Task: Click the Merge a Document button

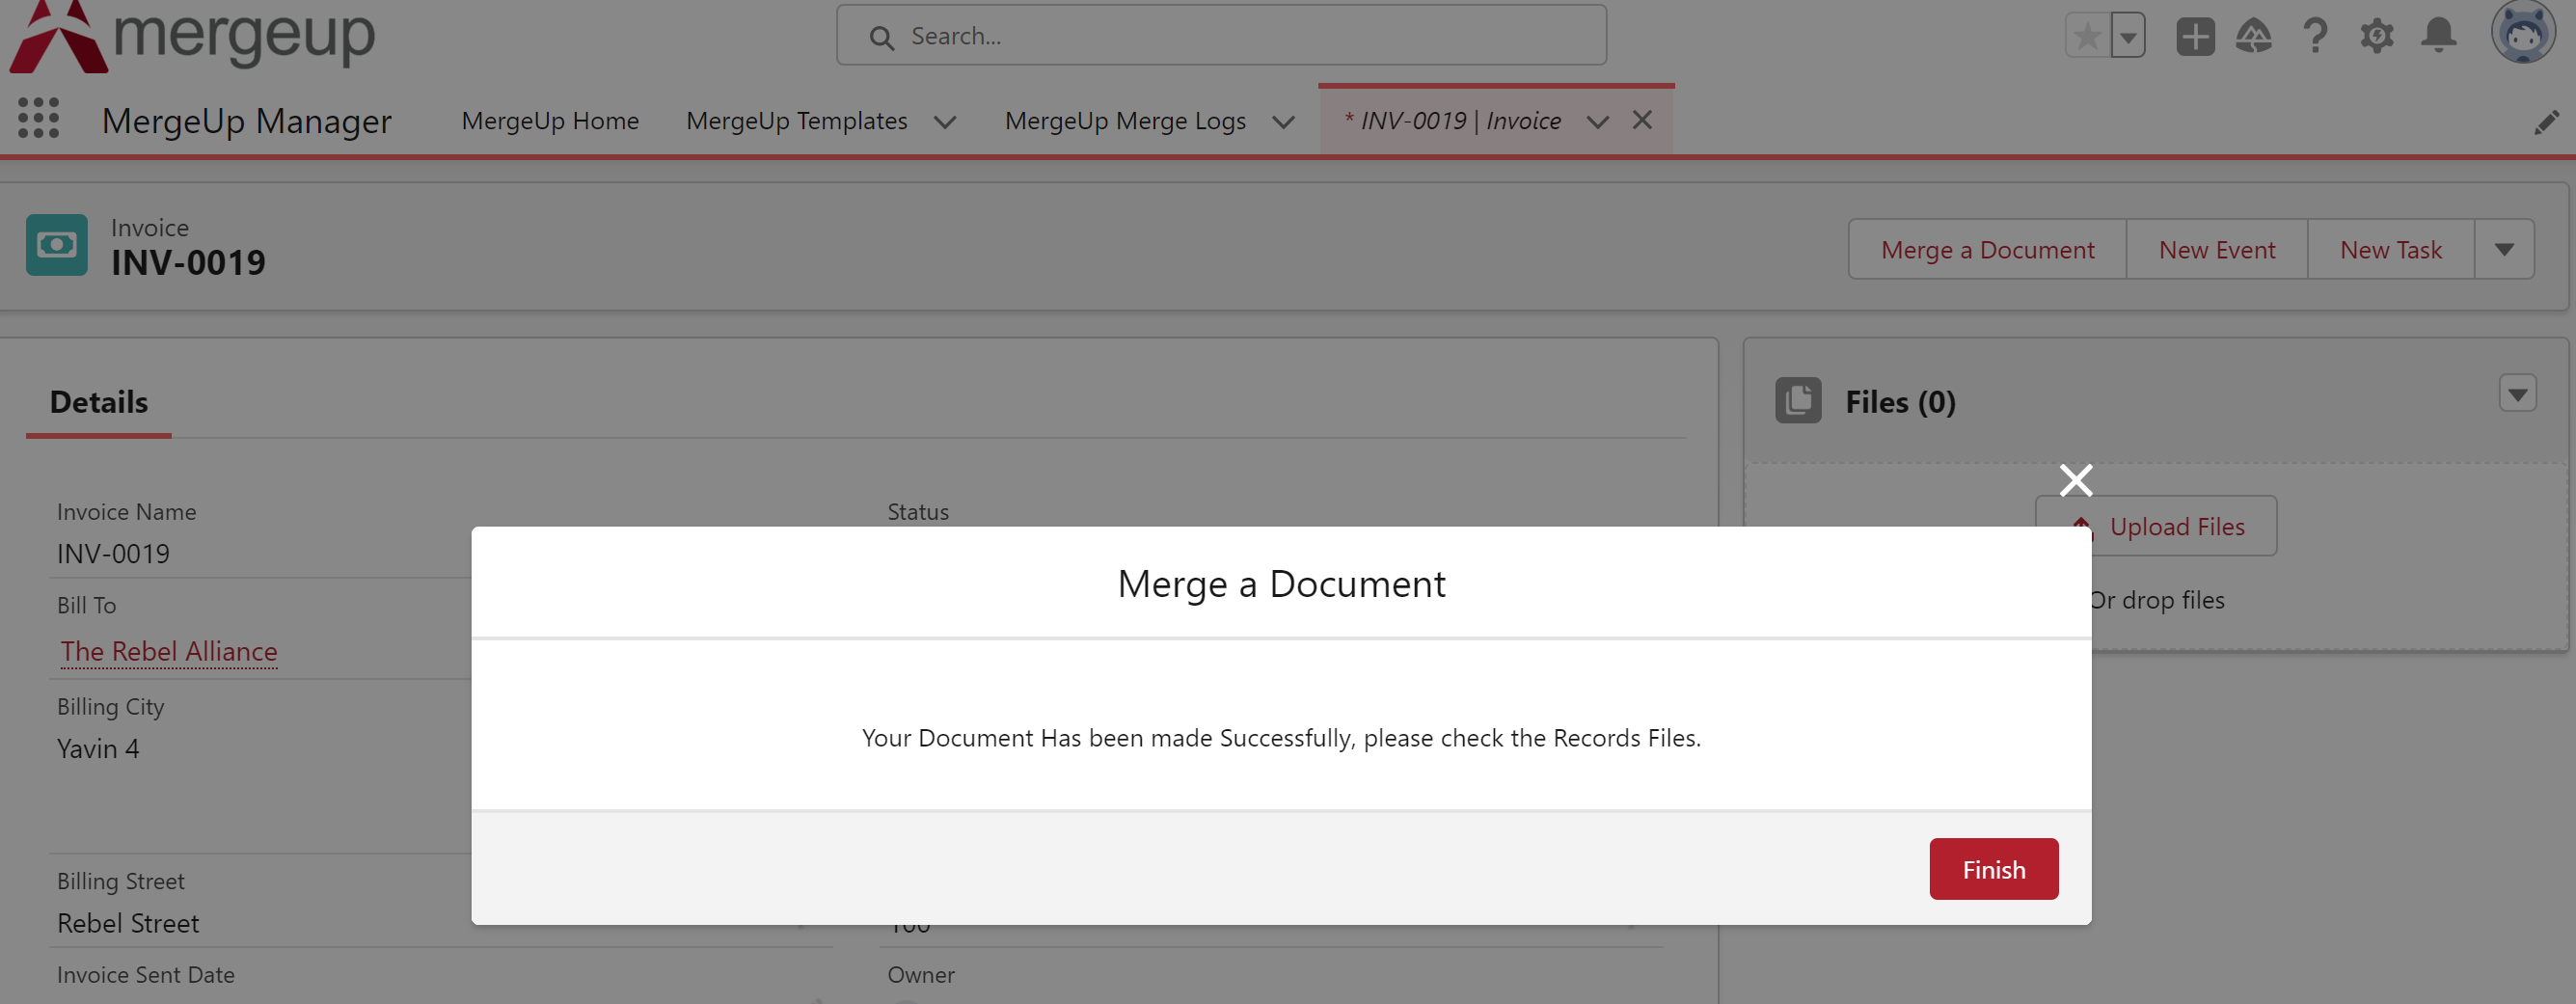Action: click(1987, 249)
